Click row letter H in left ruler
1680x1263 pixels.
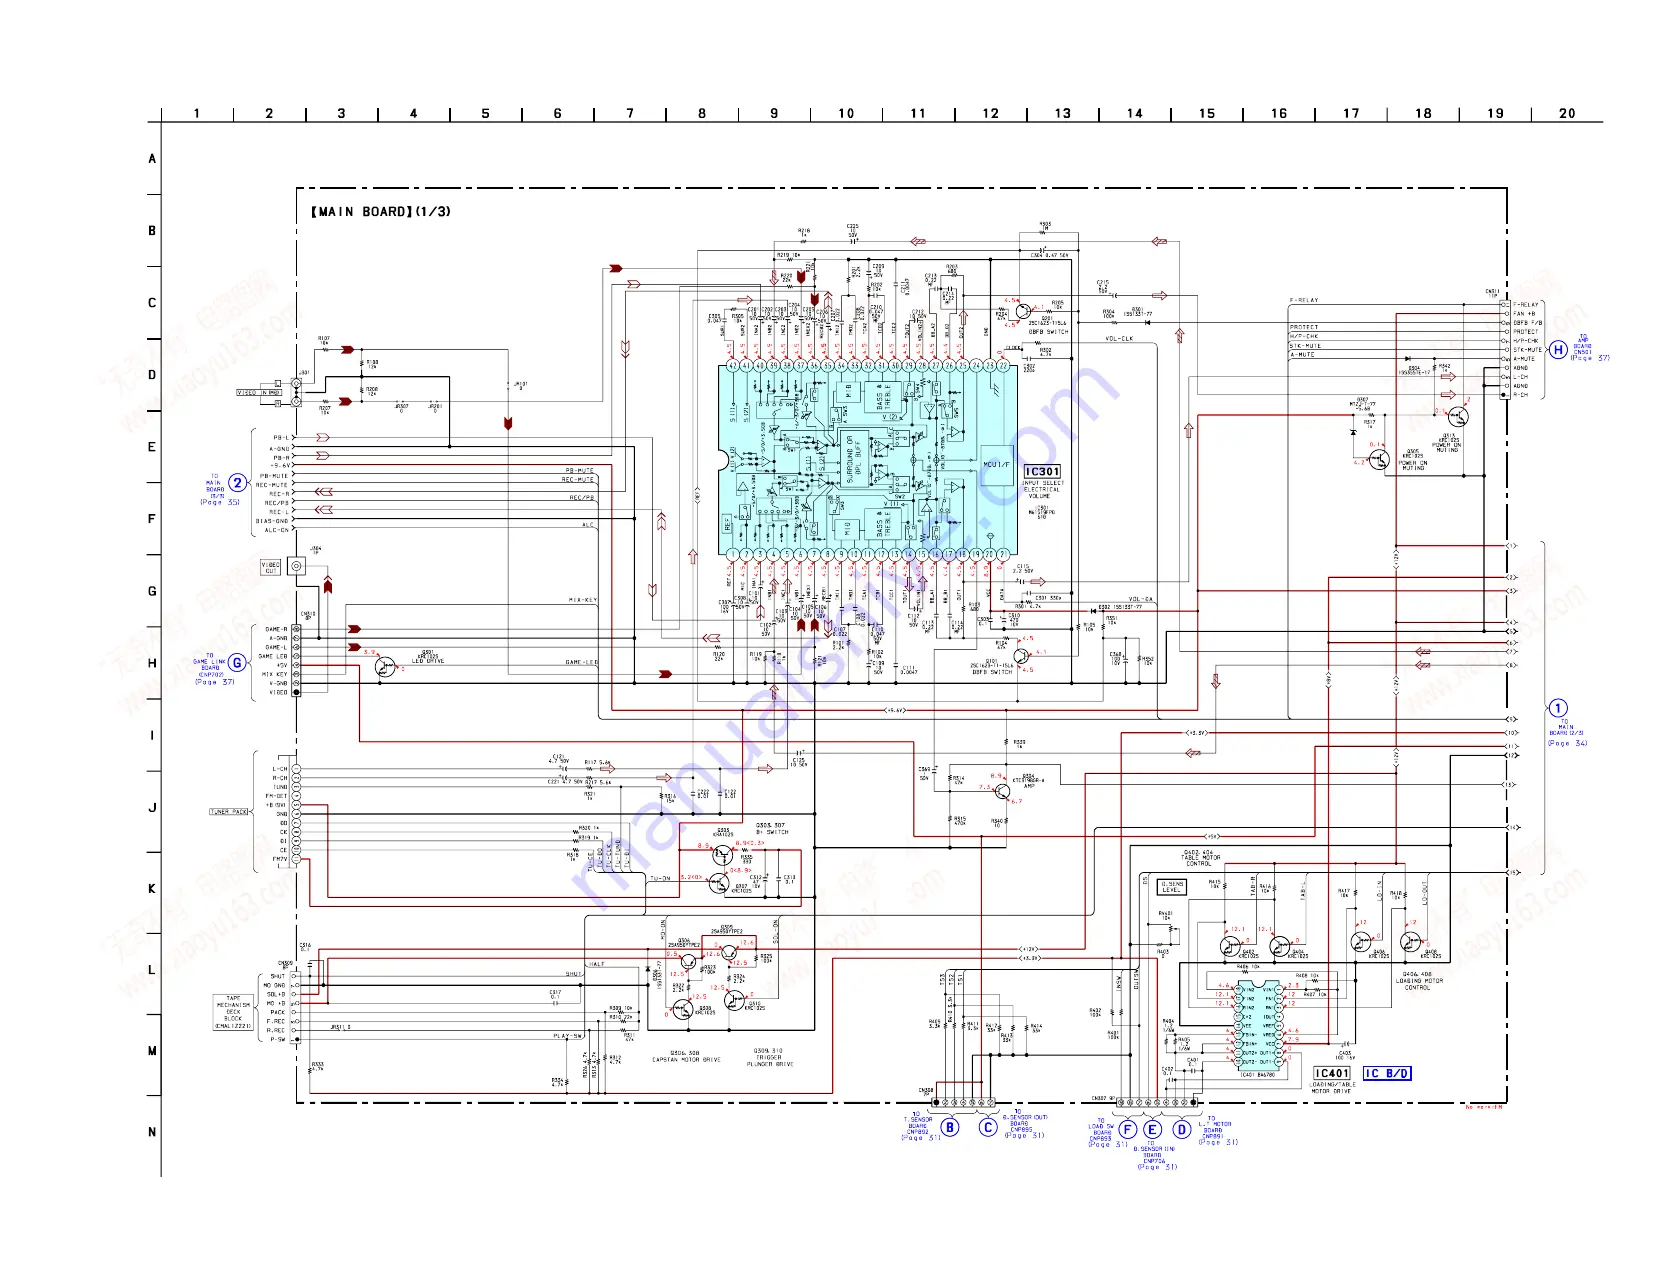point(152,663)
